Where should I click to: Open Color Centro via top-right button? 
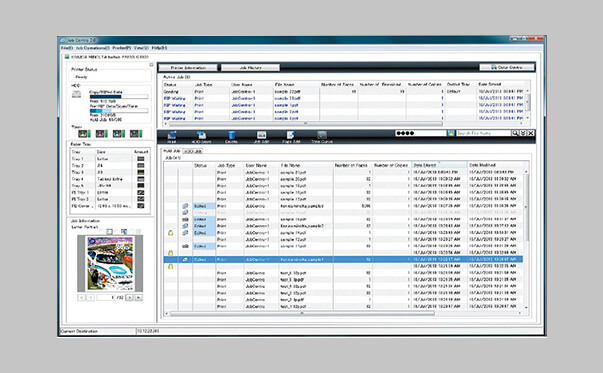506,67
